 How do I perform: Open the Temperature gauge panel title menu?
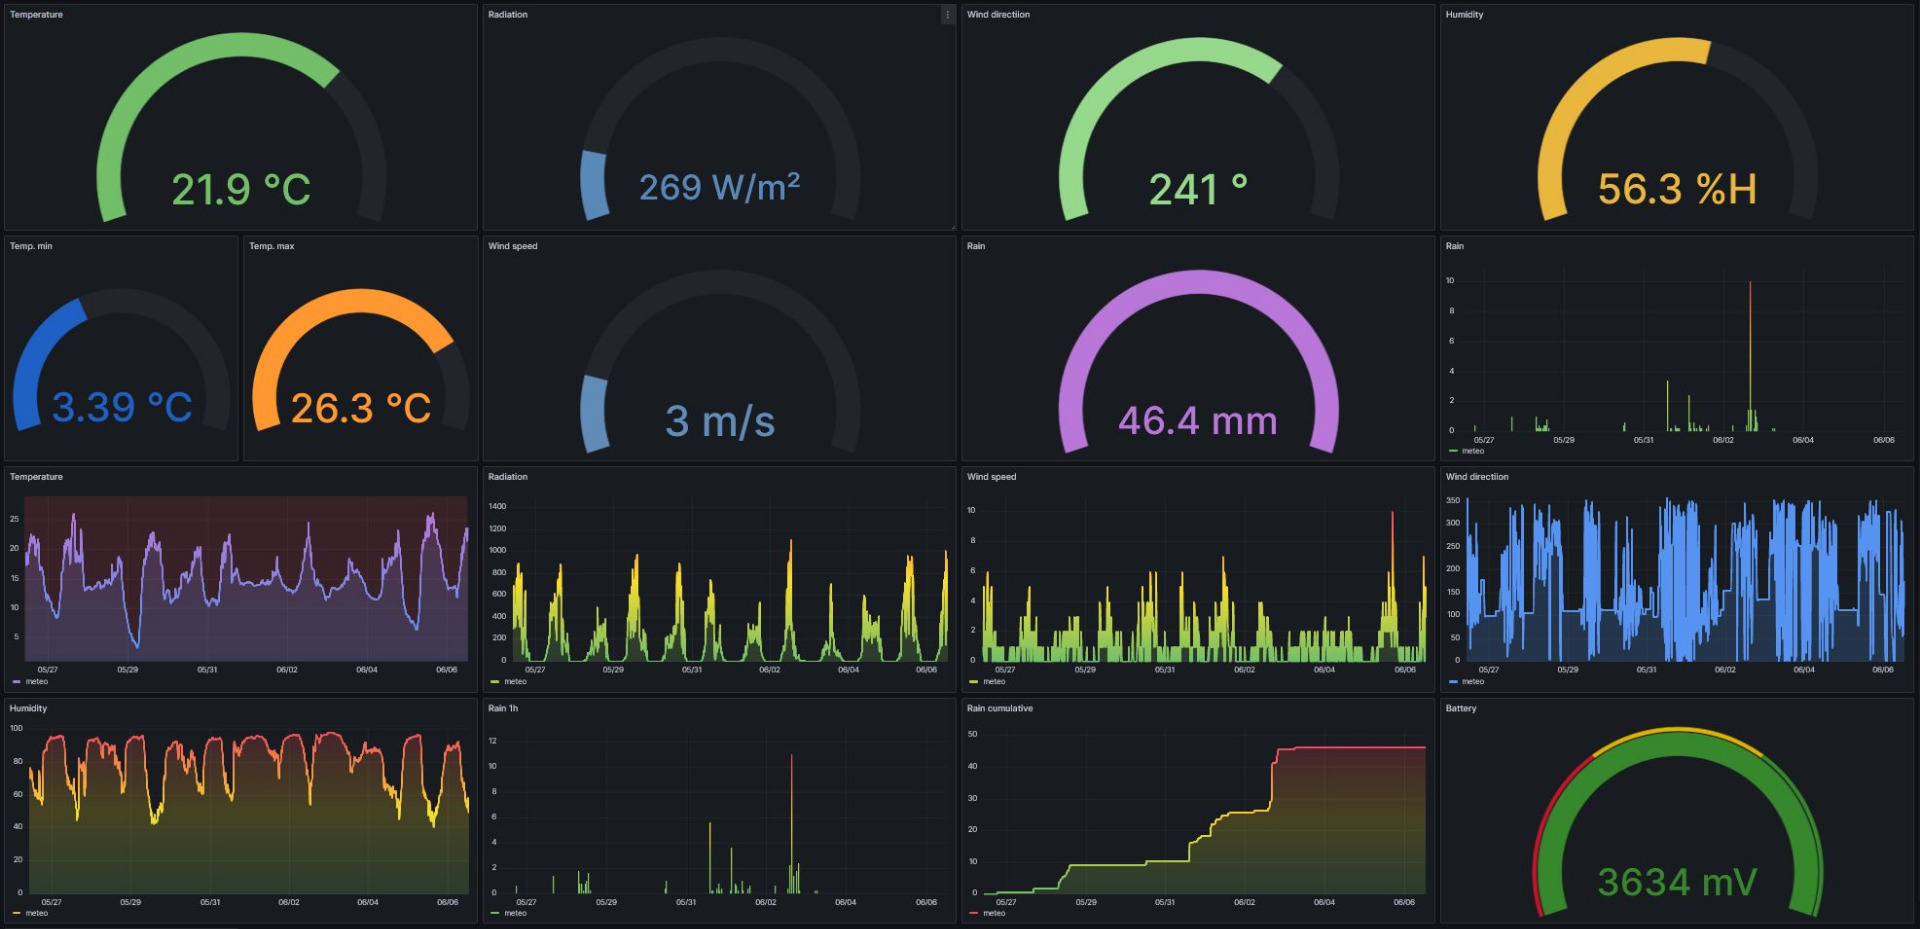(x=36, y=15)
